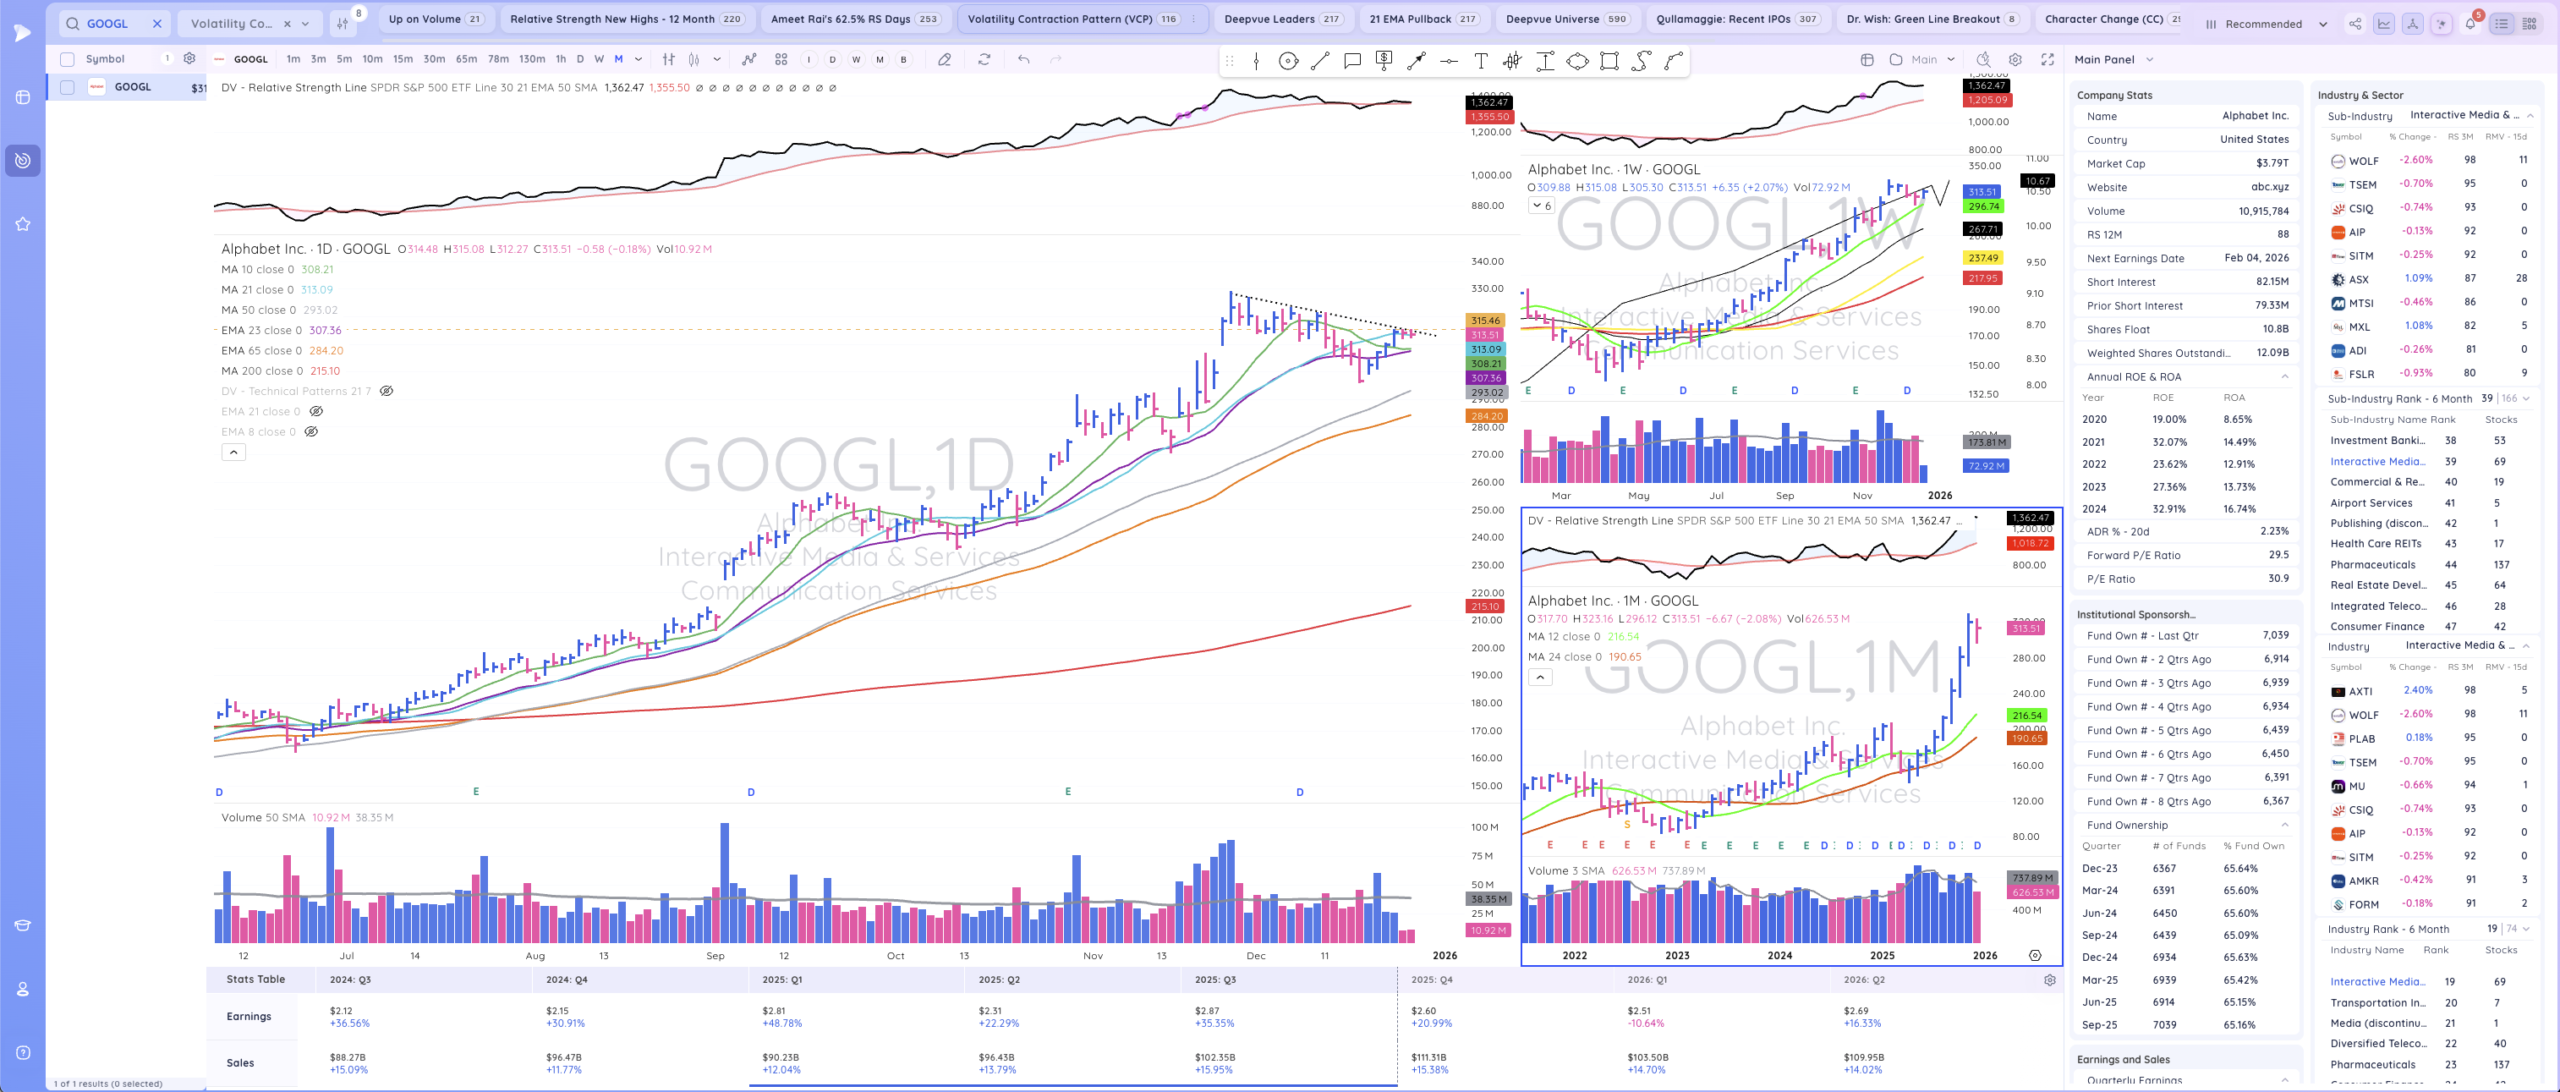Select the 65m timeframe button
The height and width of the screenshot is (1092, 2560).
click(466, 60)
